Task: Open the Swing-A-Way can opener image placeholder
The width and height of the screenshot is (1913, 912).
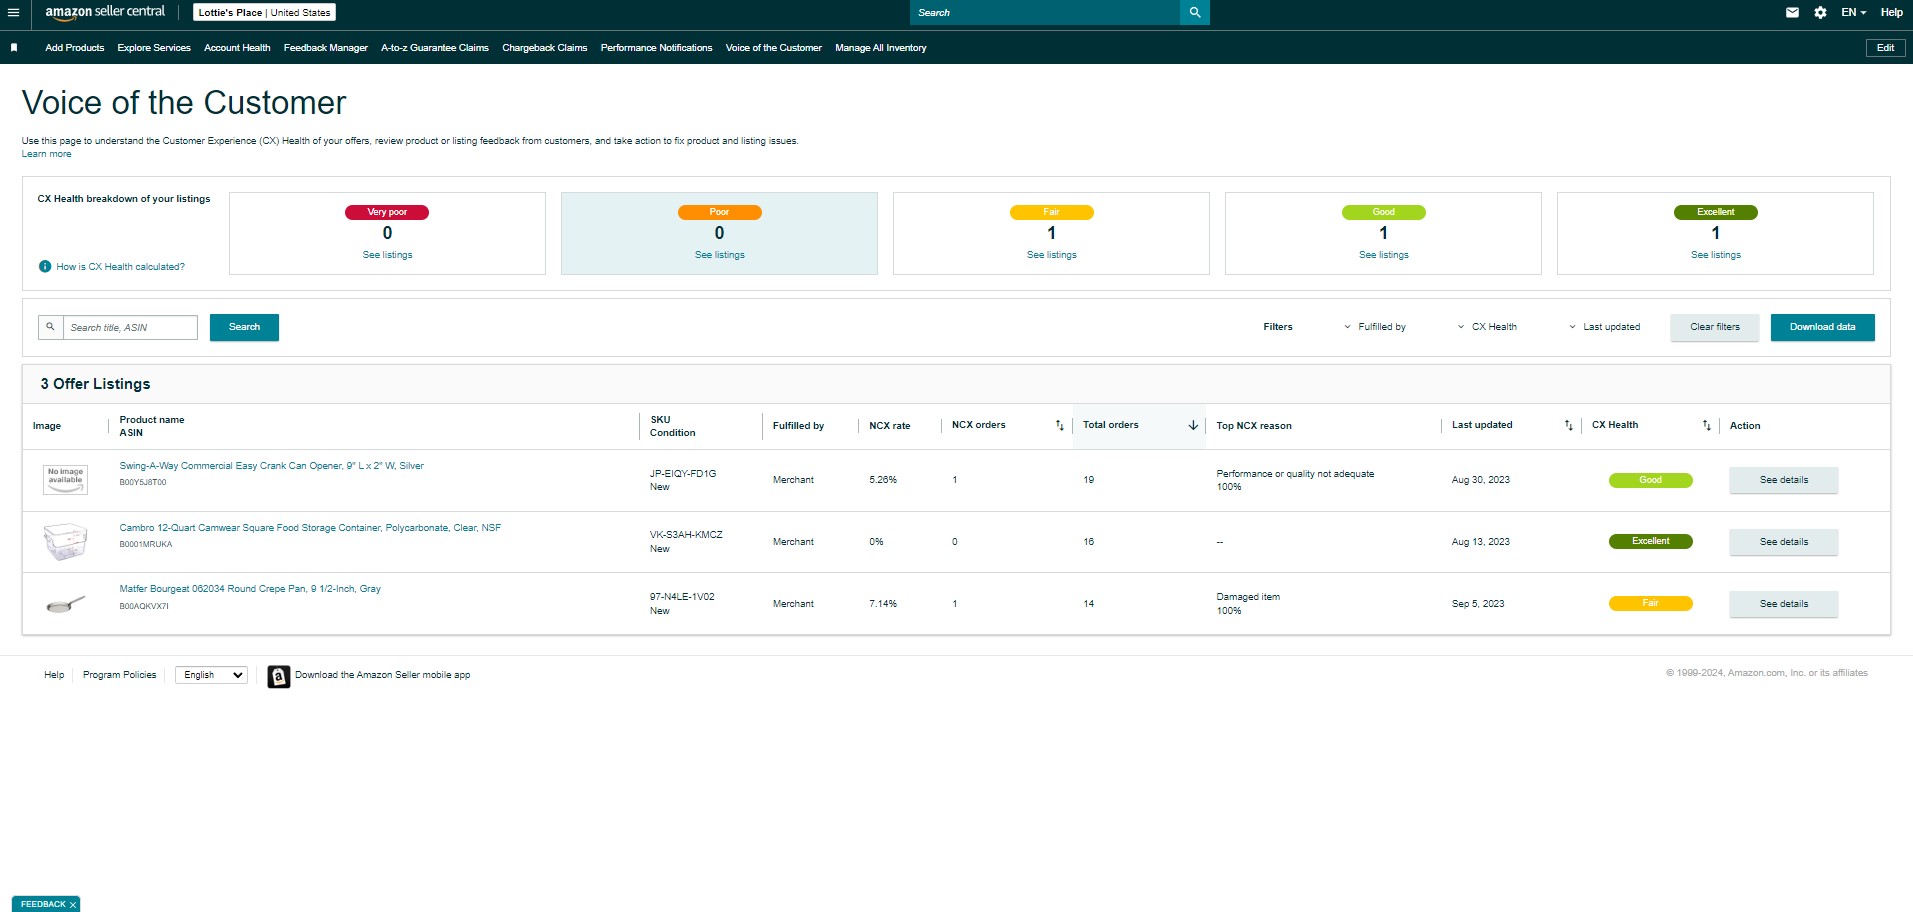Action: click(x=66, y=479)
